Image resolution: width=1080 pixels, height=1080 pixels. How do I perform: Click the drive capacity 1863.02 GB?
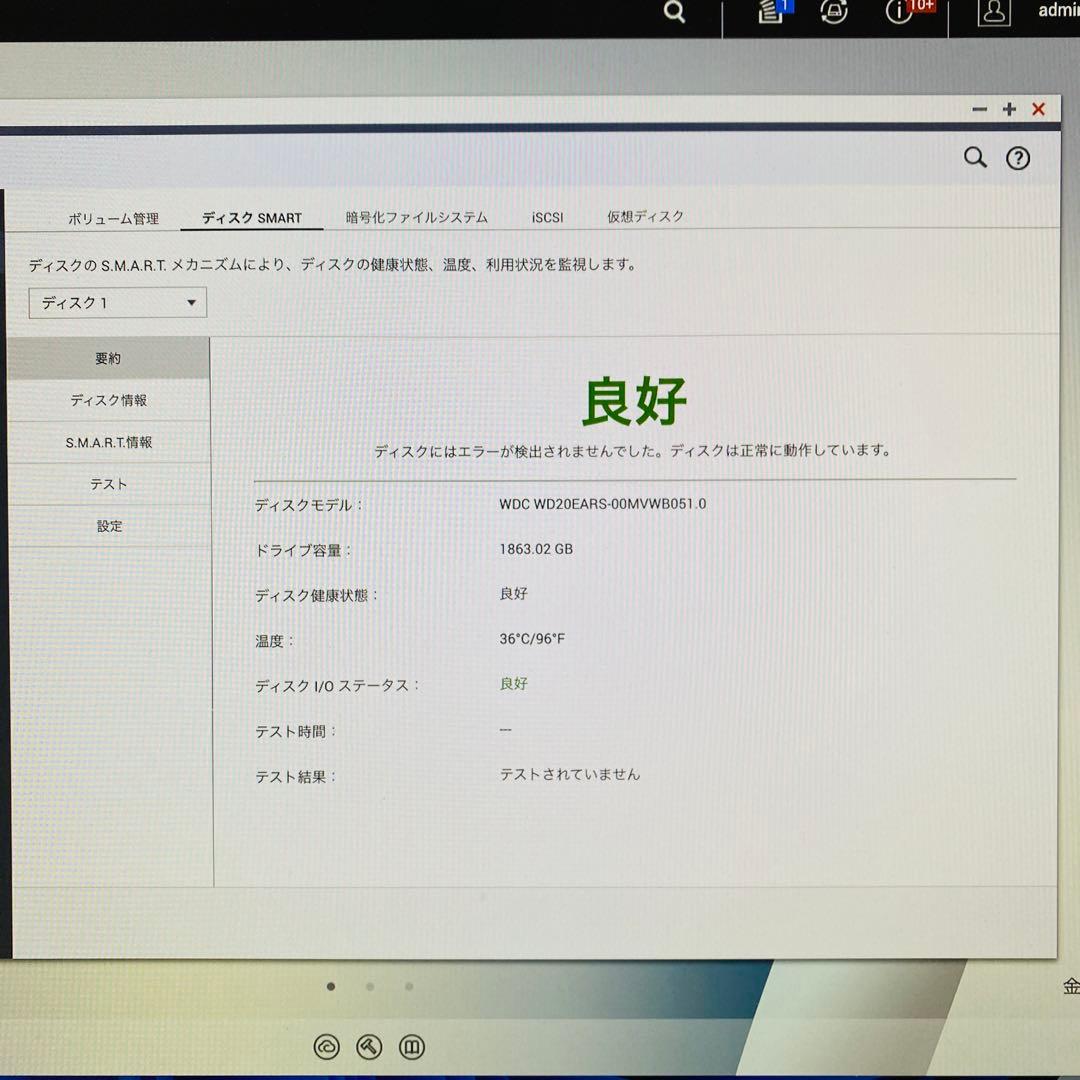536,549
